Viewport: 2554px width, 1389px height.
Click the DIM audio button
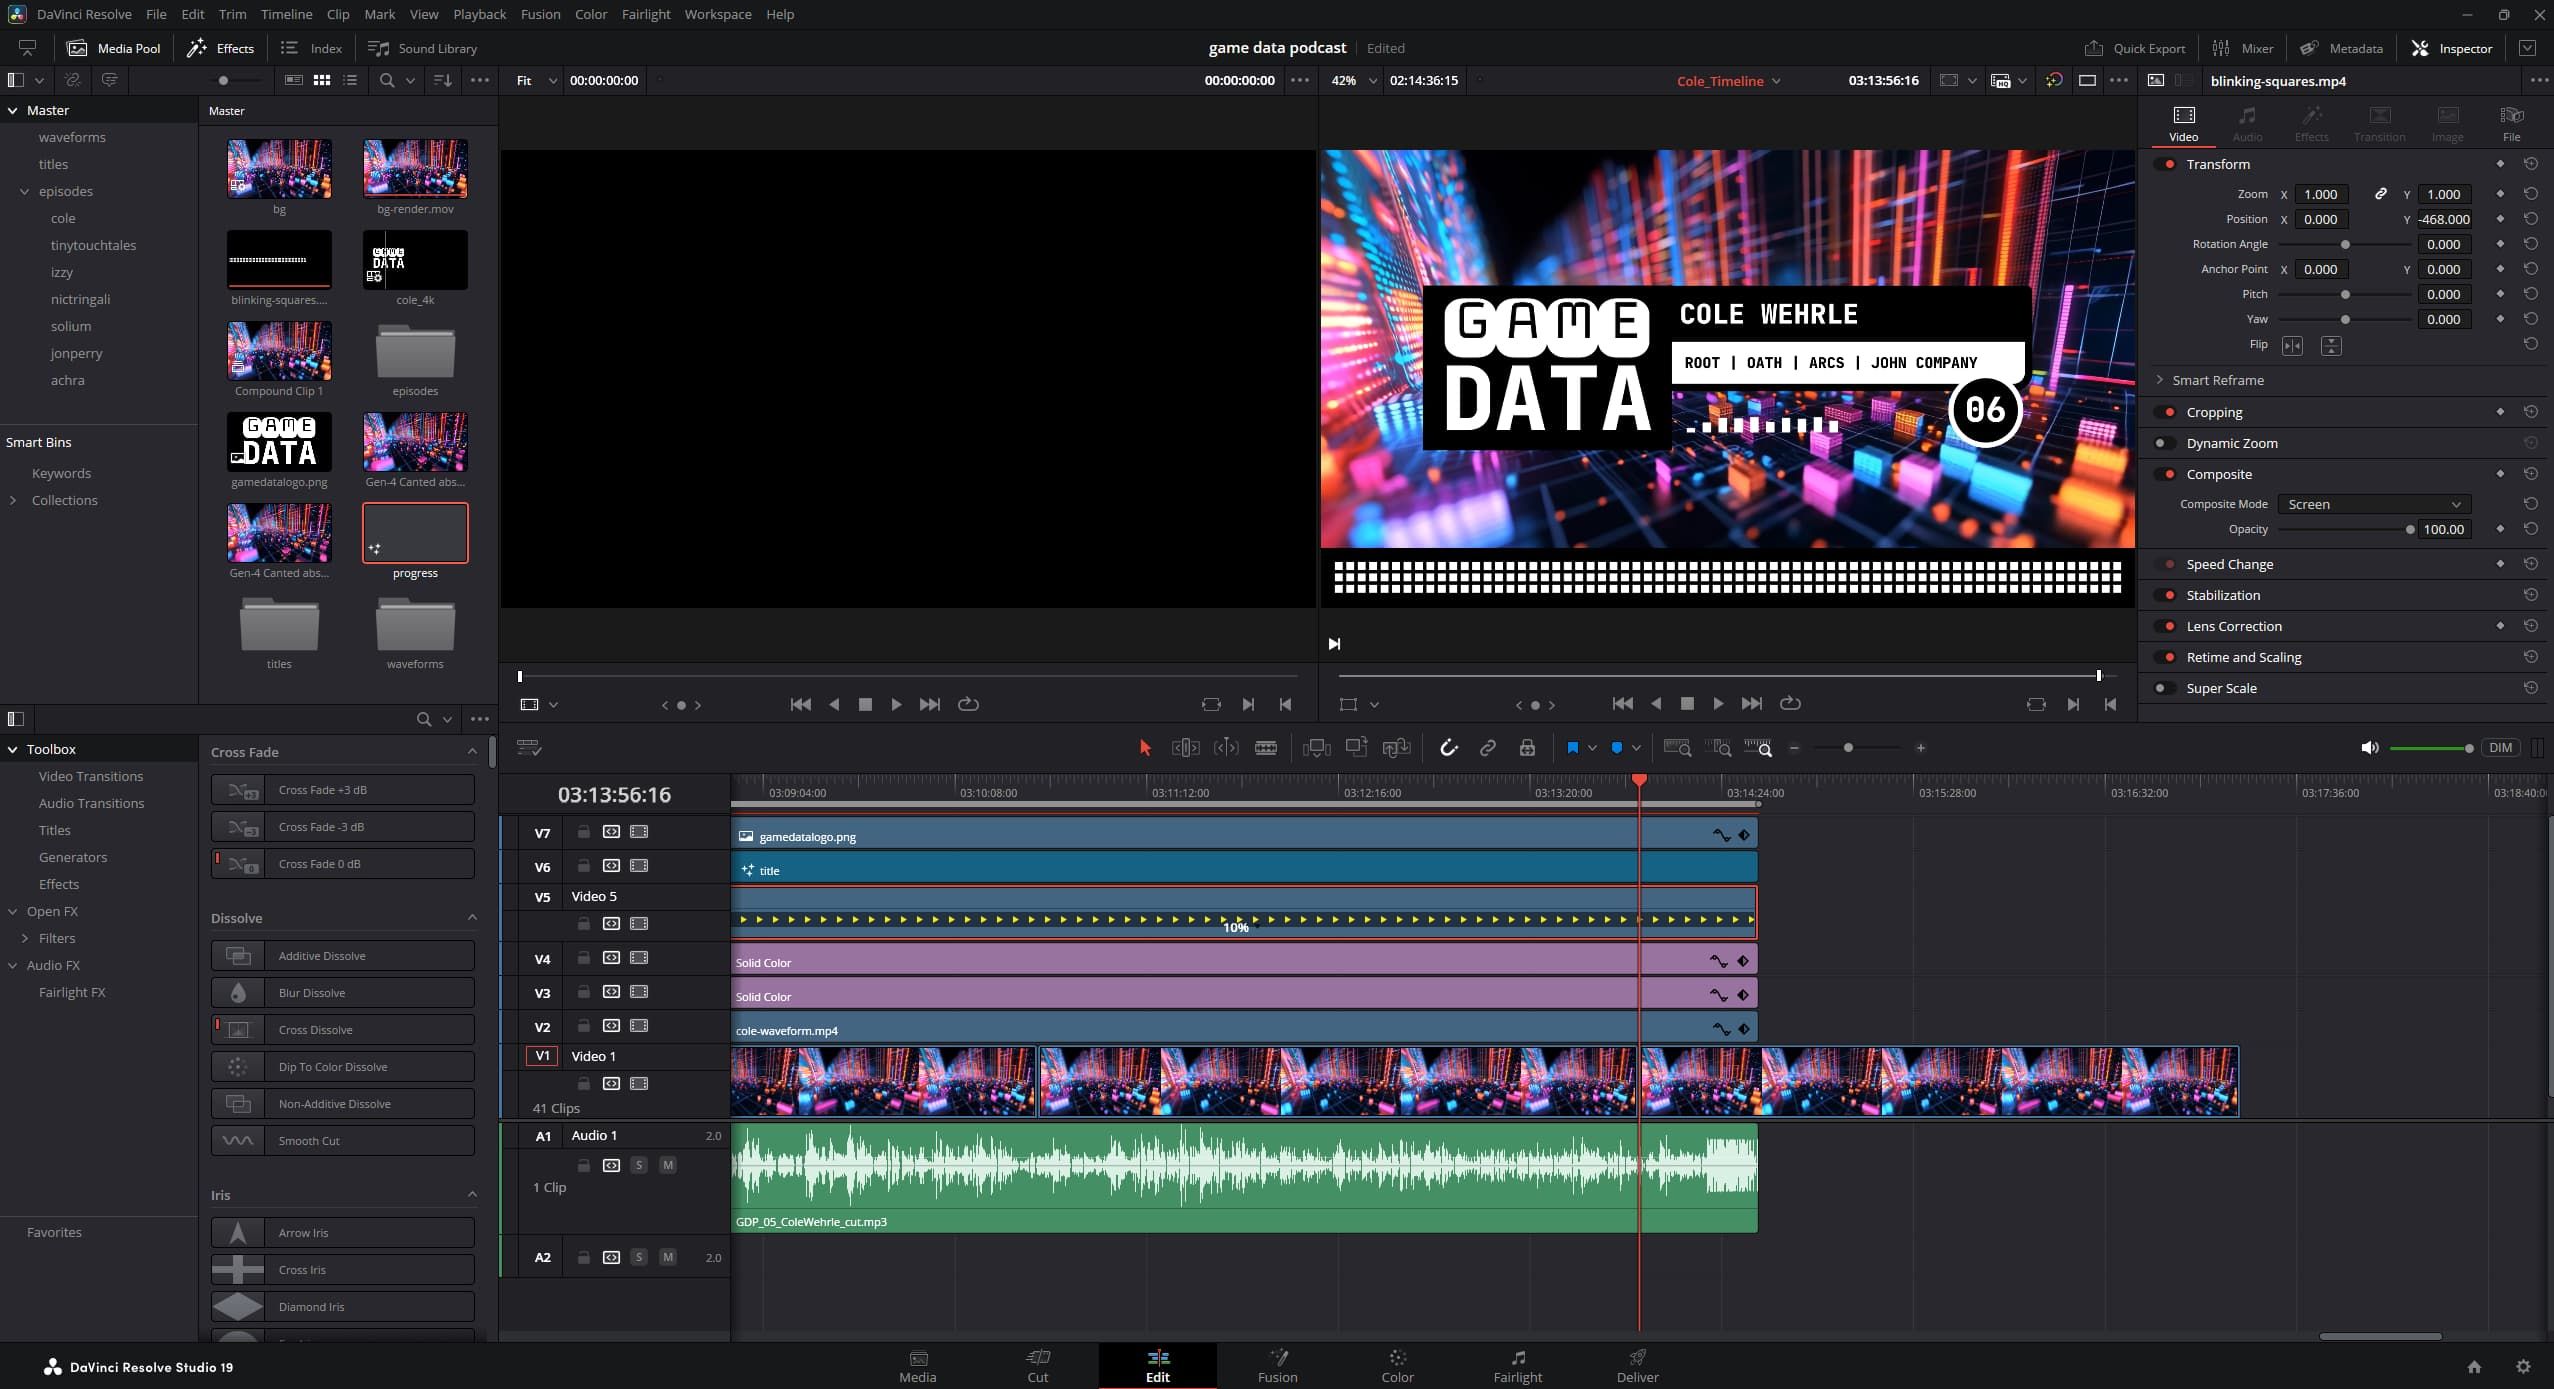coord(2500,748)
